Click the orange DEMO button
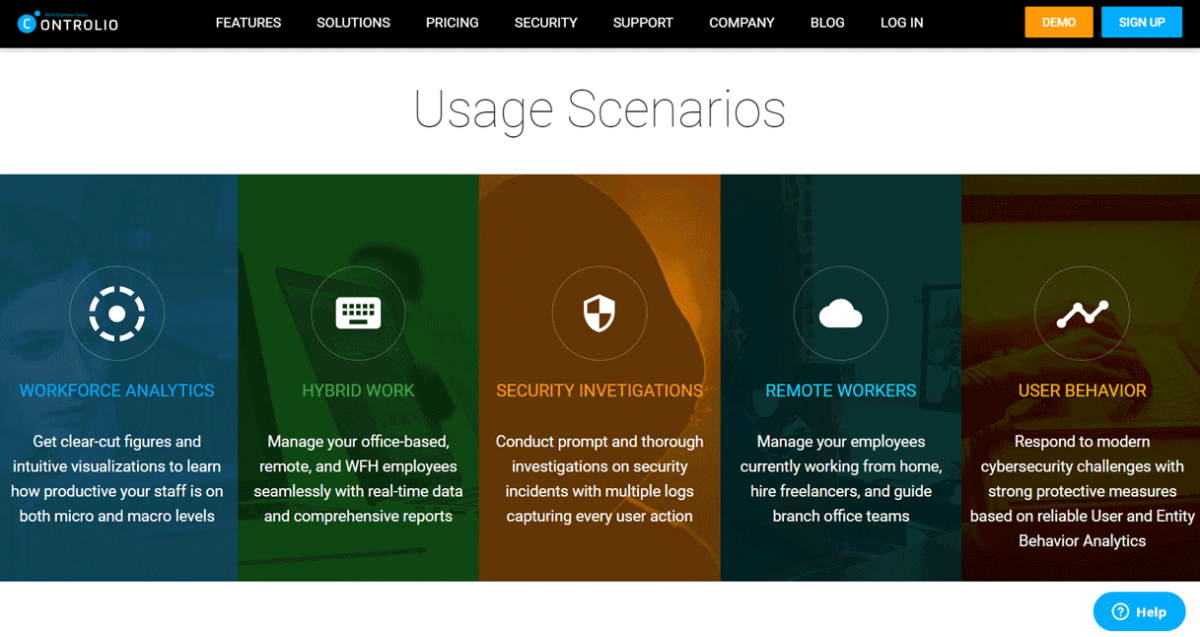This screenshot has height=637, width=1200. (1059, 21)
